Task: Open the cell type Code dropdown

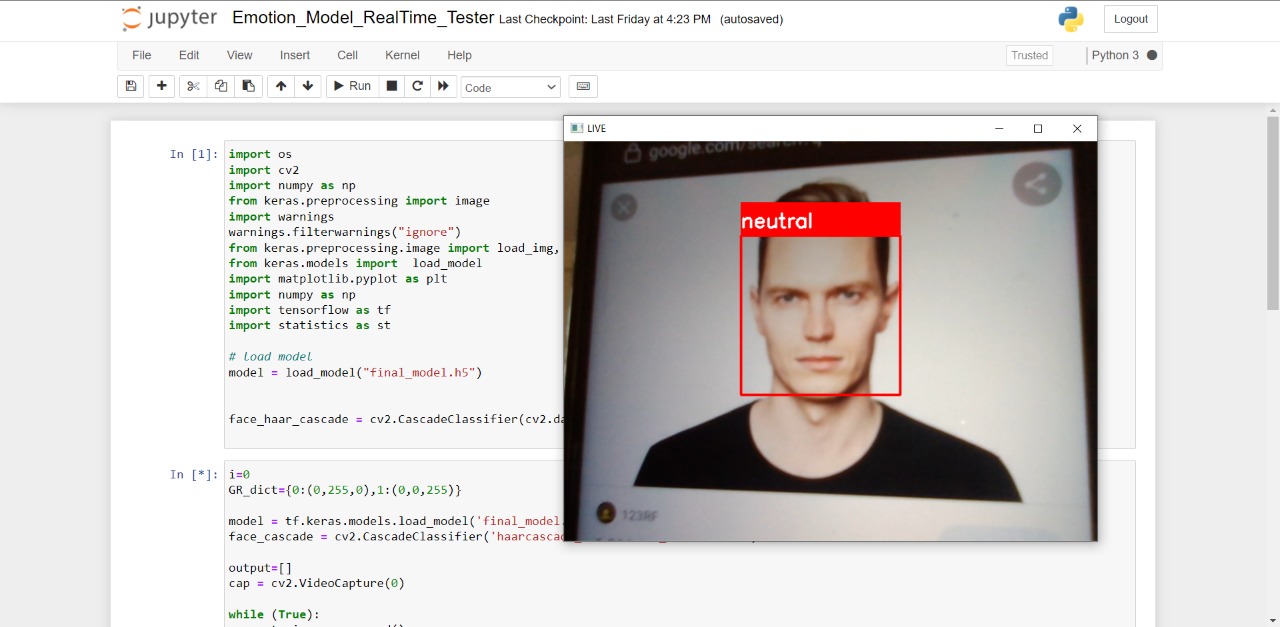Action: (511, 87)
